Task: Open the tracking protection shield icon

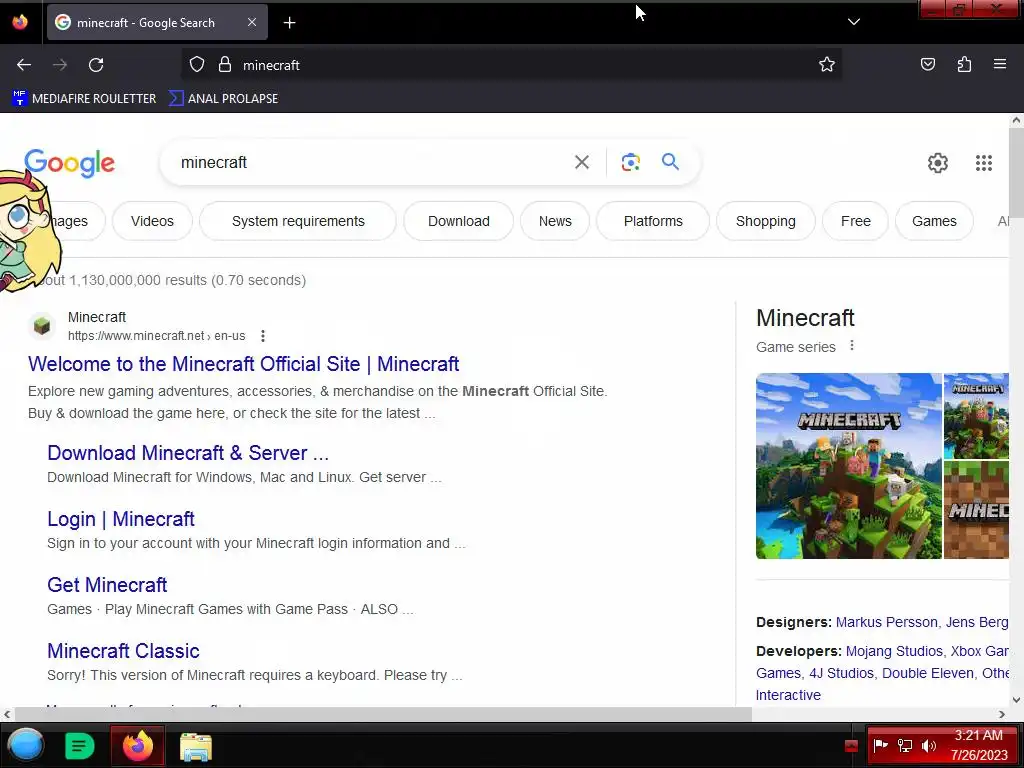Action: coord(197,65)
